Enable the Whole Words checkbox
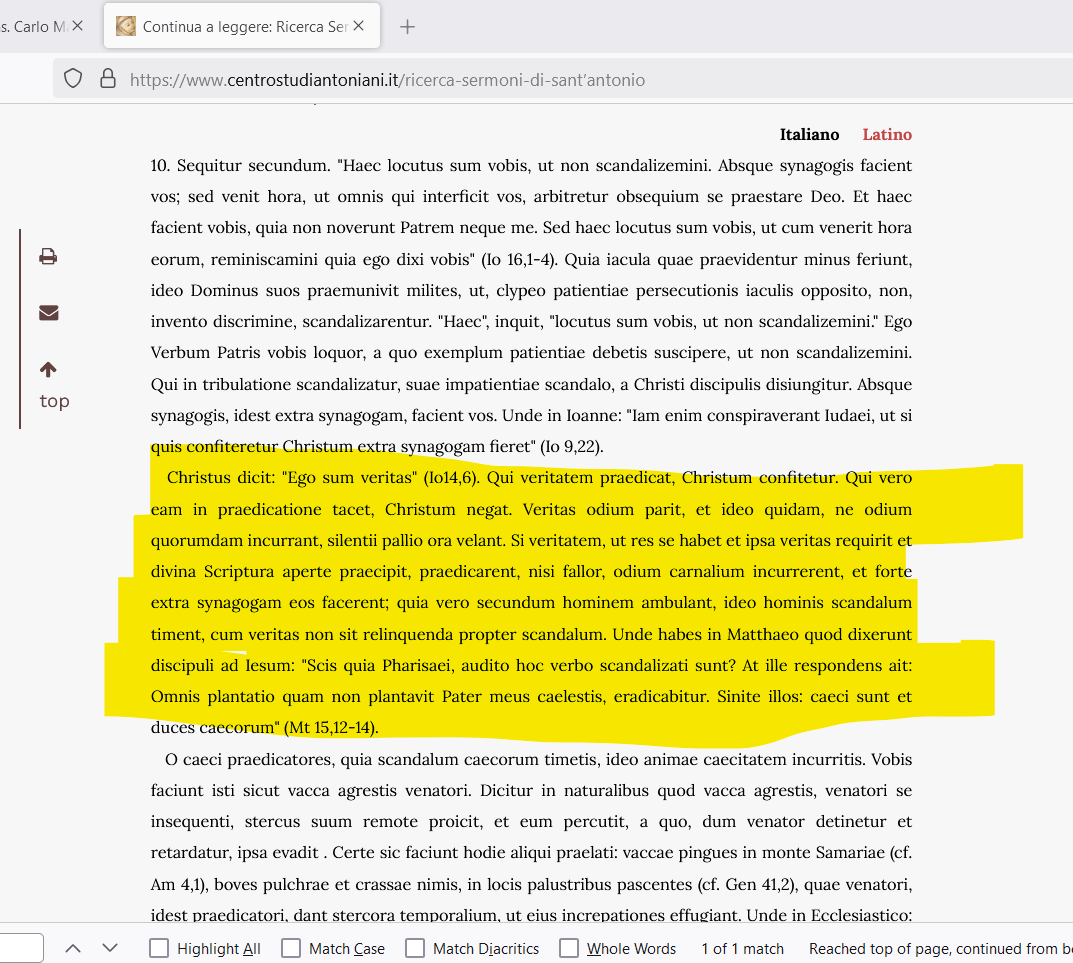 (x=569, y=948)
